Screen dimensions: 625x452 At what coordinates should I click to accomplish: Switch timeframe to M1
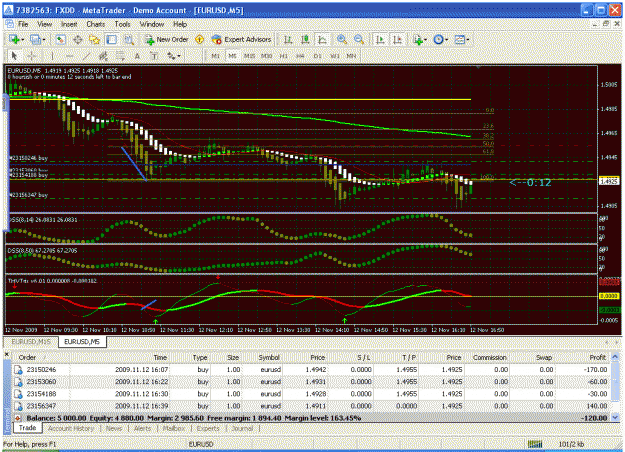[215, 56]
